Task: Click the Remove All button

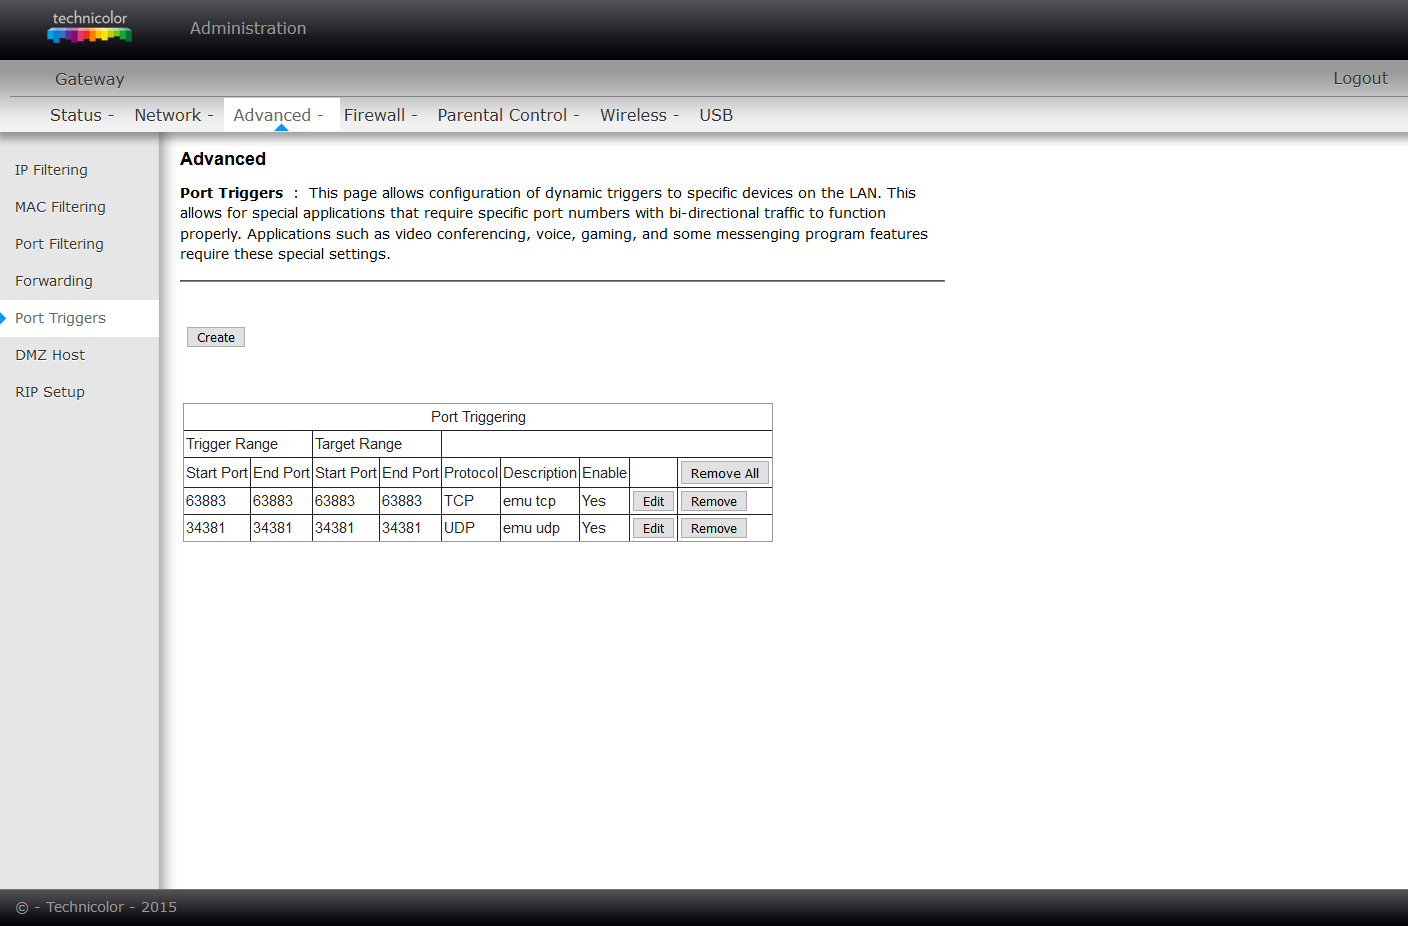Action: point(725,473)
